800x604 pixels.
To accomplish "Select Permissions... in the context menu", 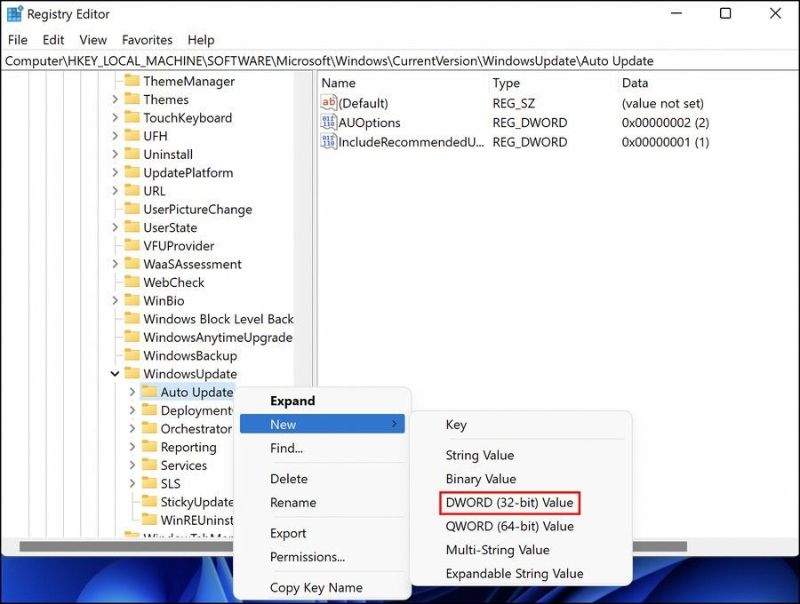I will 307,557.
